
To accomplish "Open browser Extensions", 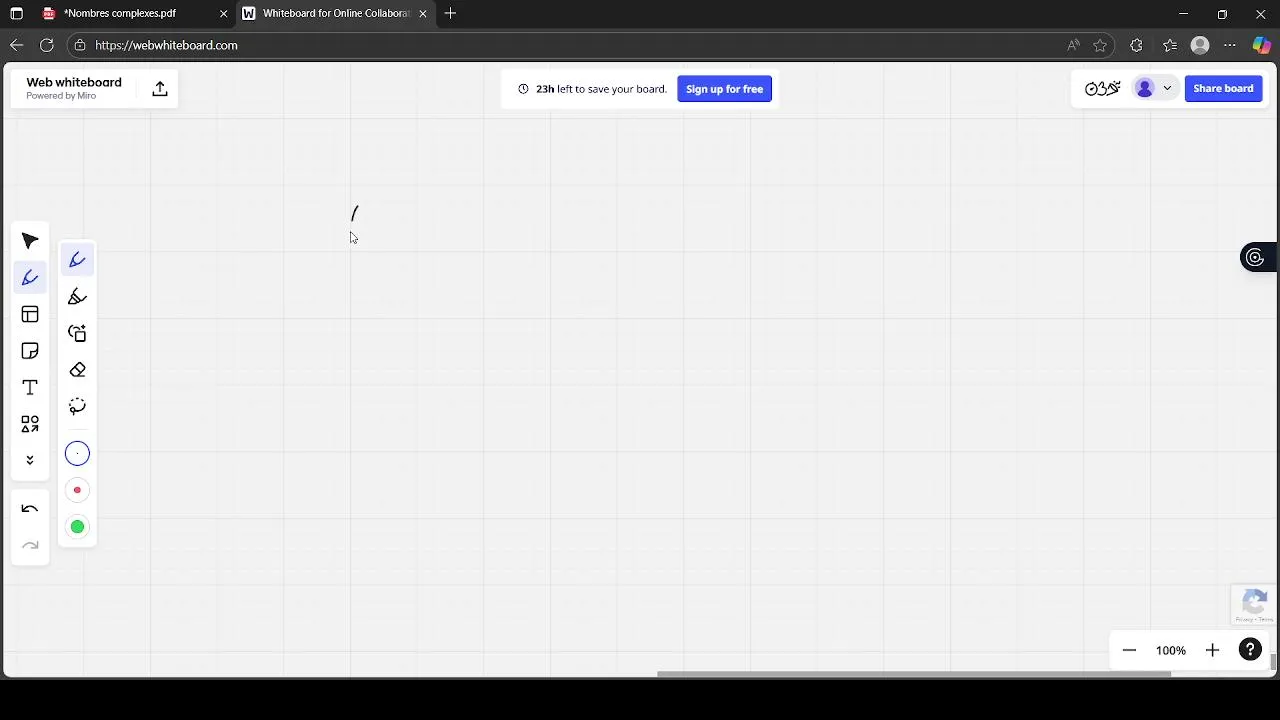I will [x=1136, y=45].
